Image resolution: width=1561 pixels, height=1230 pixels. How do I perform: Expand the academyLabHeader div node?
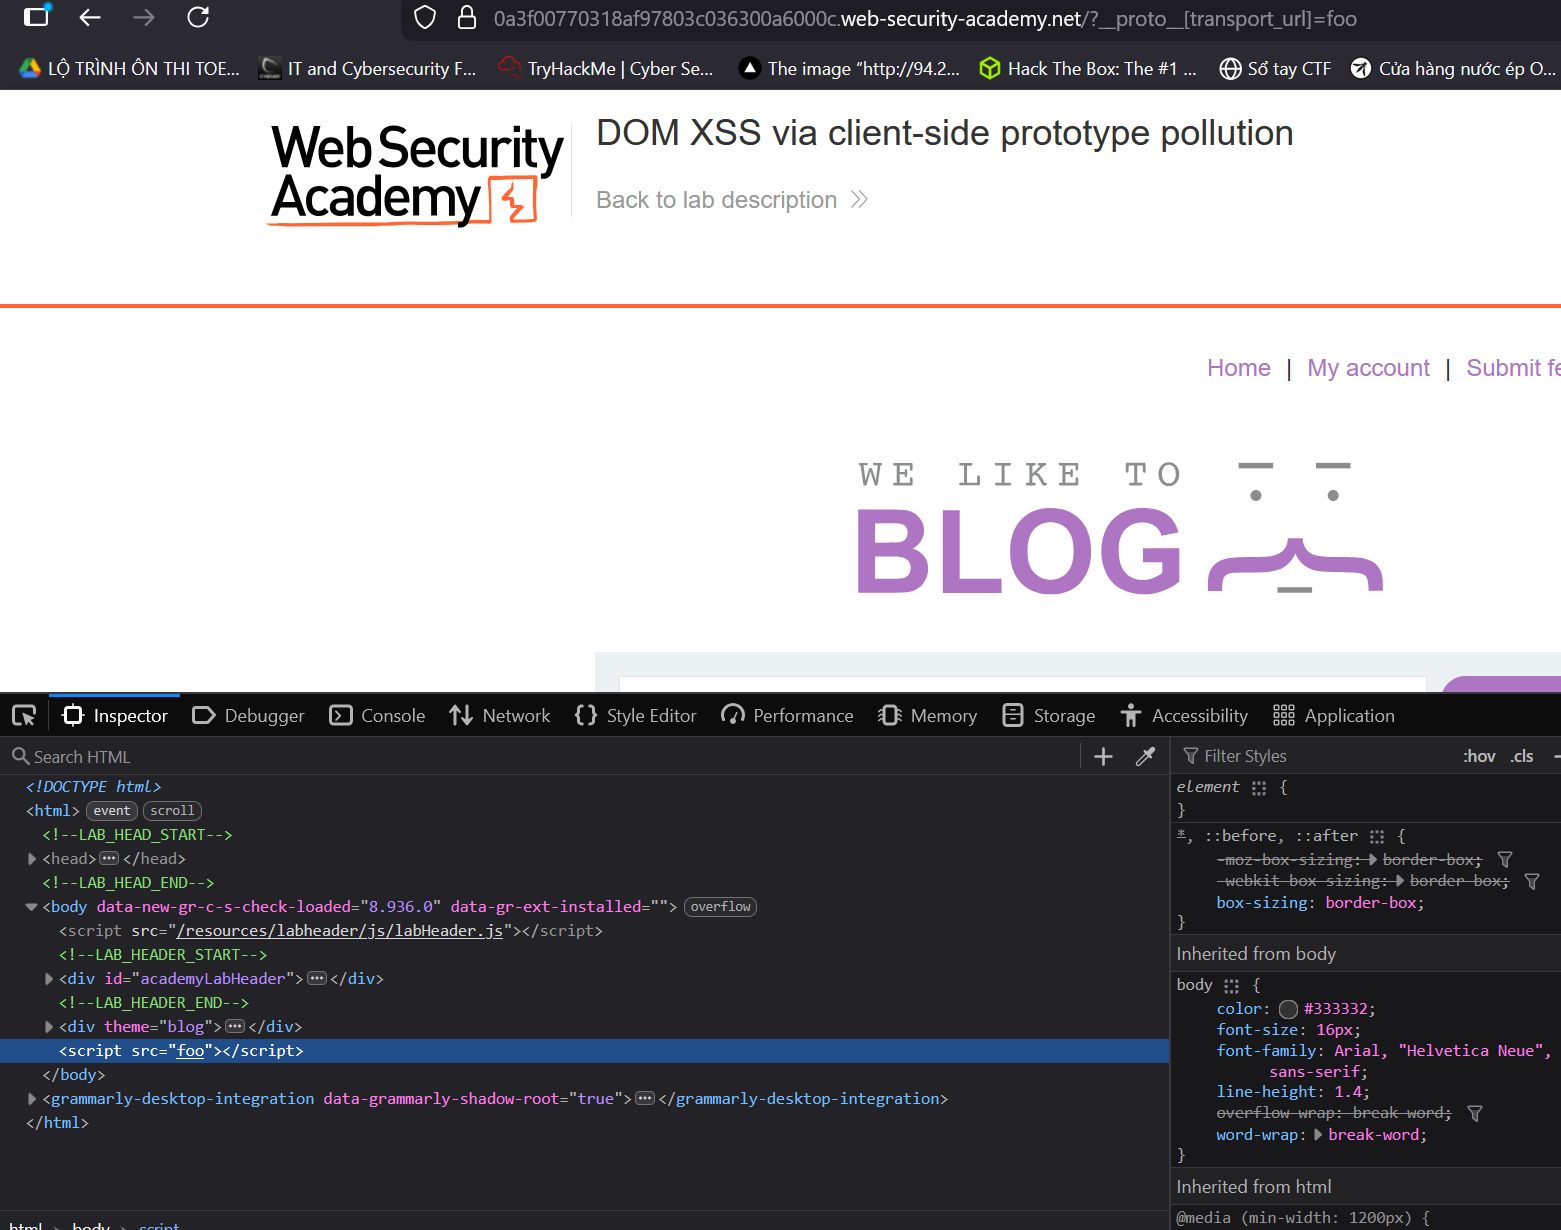click(x=49, y=979)
